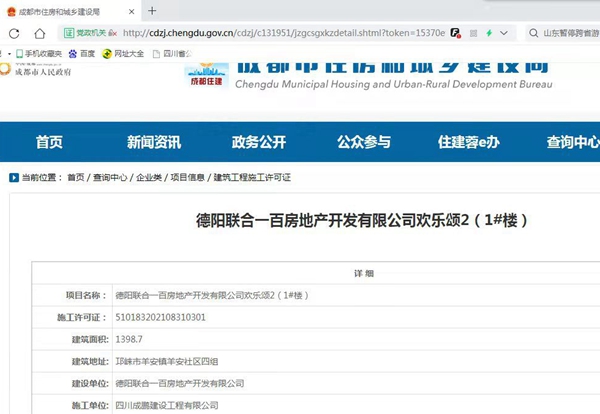The height and width of the screenshot is (414, 600).
Task: Open a new browser tab
Action: (152, 10)
